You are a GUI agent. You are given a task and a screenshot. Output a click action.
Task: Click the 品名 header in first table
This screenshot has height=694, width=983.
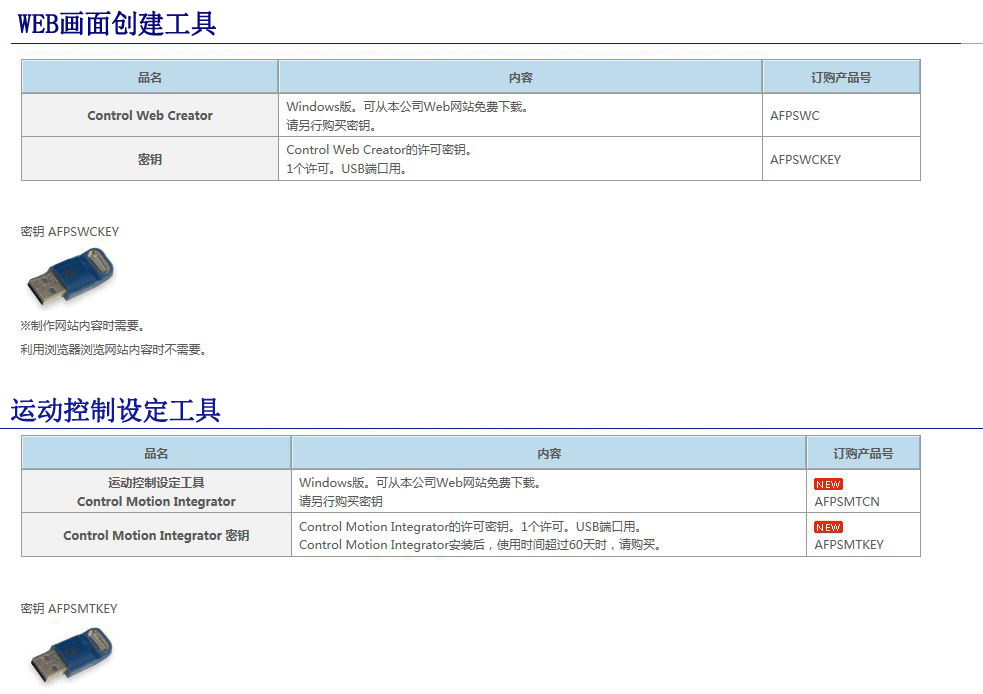(150, 77)
